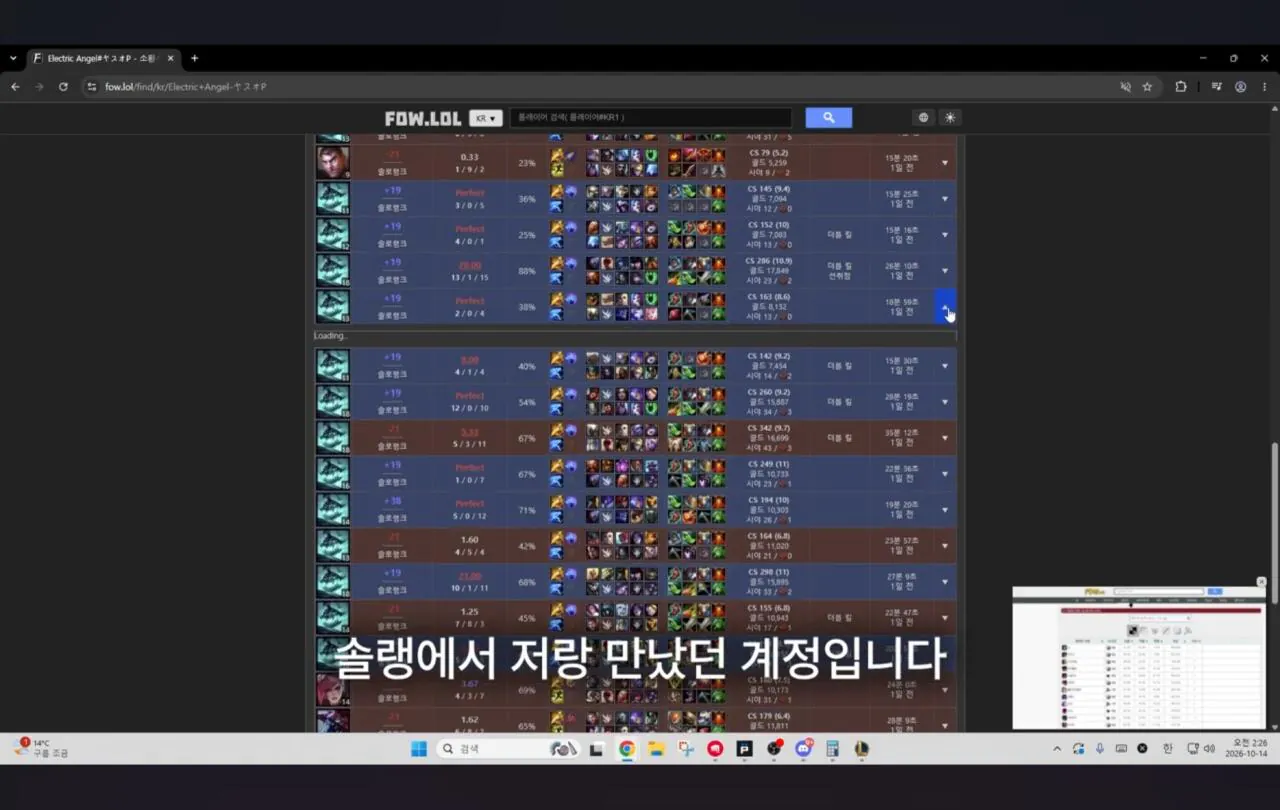Click the taskbar search box
This screenshot has height=810, width=1280.
[508, 749]
